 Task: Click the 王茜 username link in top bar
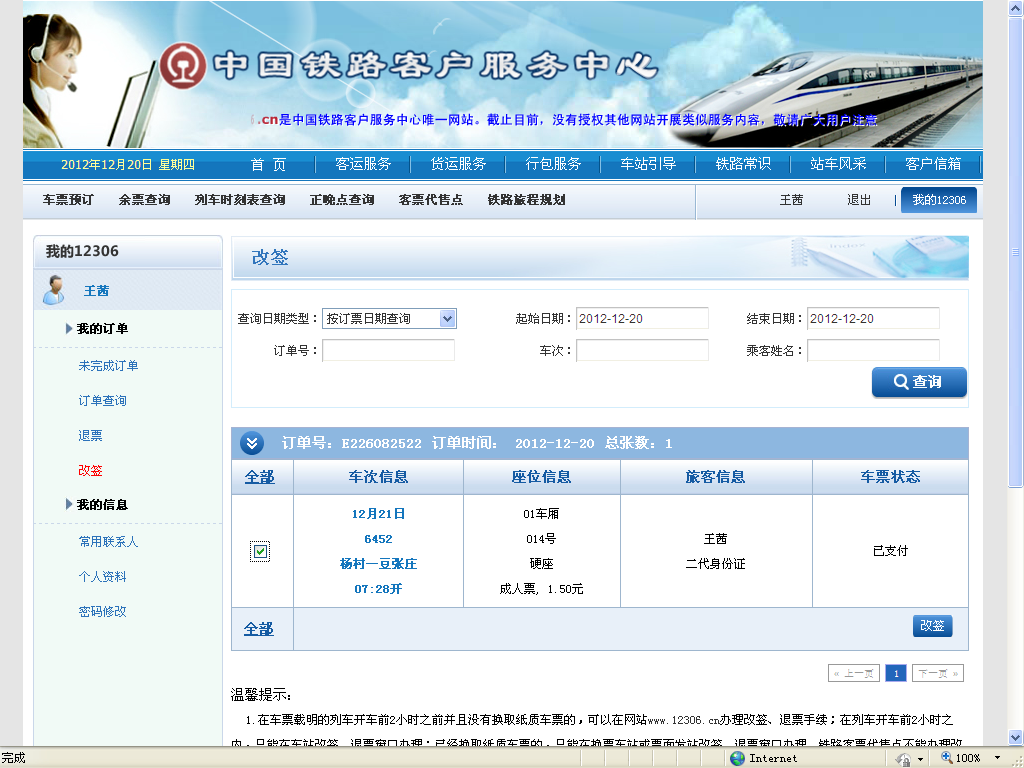pyautogui.click(x=791, y=200)
